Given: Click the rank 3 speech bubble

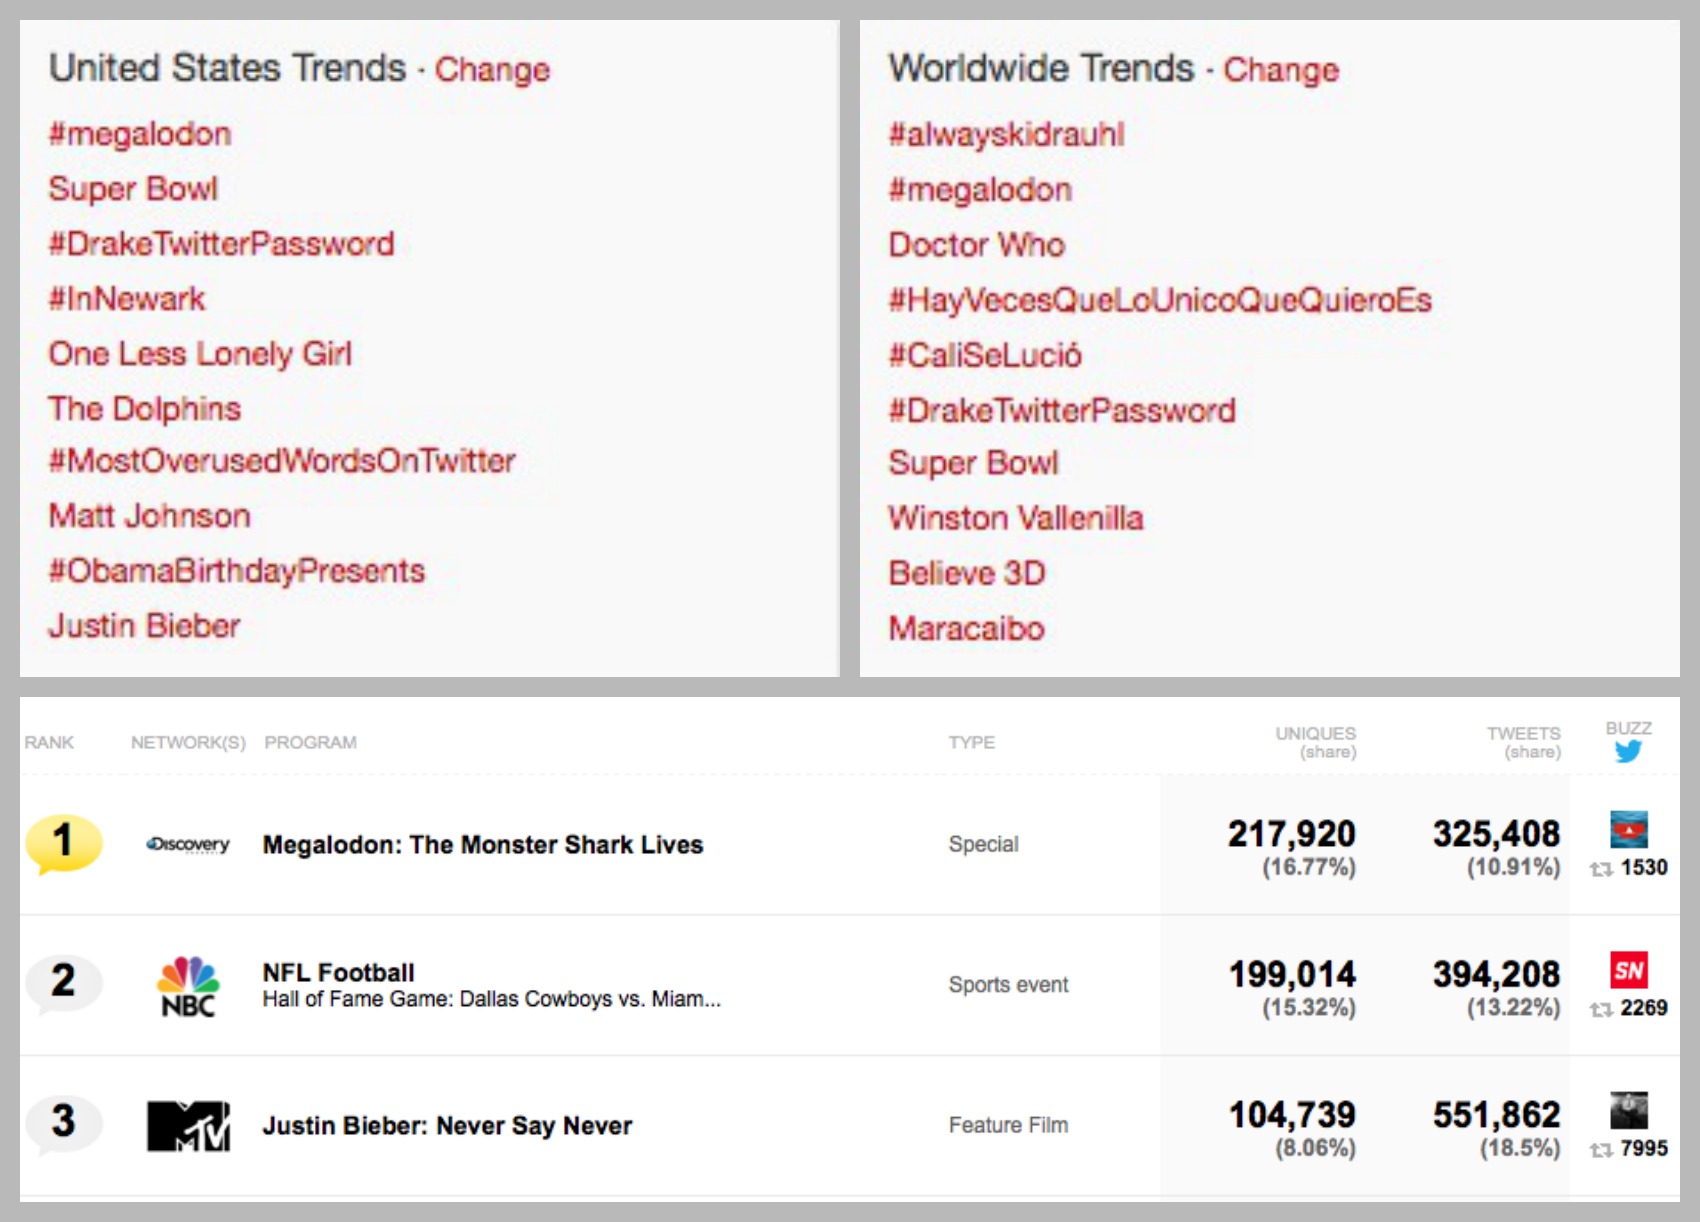Looking at the screenshot, I should (x=63, y=1123).
